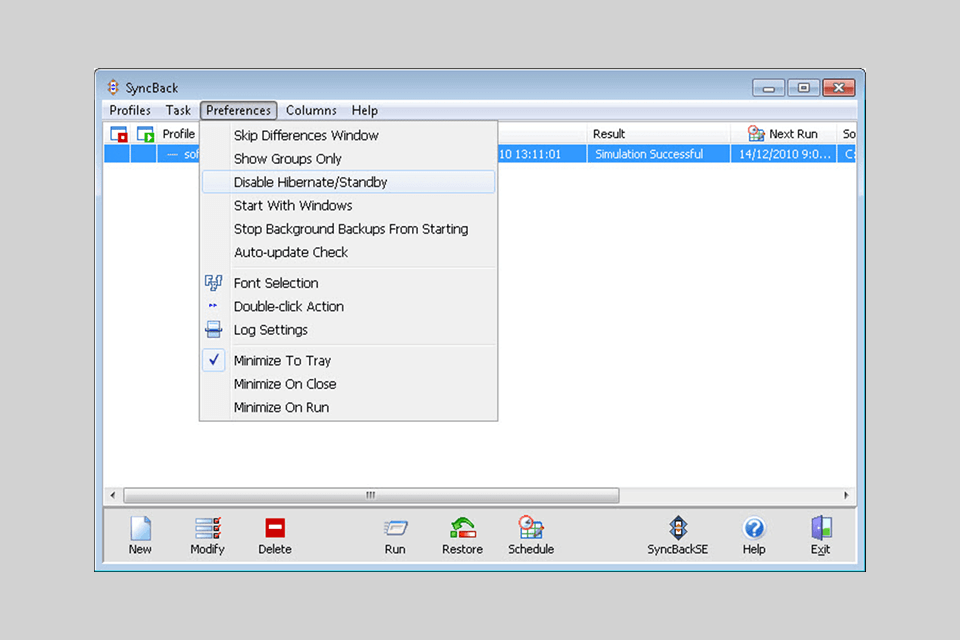Click the Profile column header

click(x=179, y=134)
